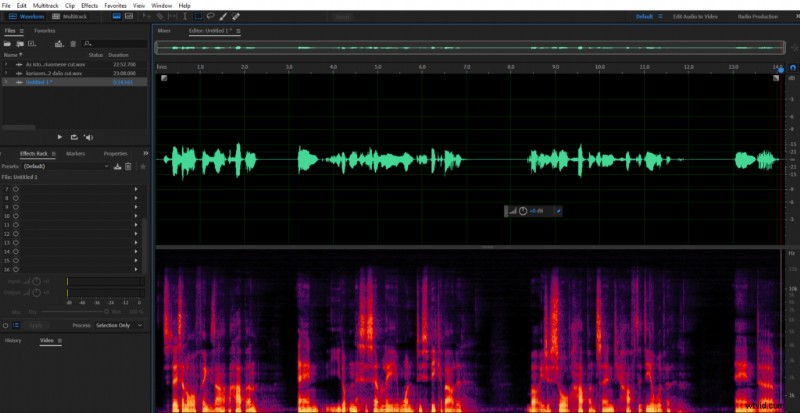Save effects rack preset icon

[117, 166]
